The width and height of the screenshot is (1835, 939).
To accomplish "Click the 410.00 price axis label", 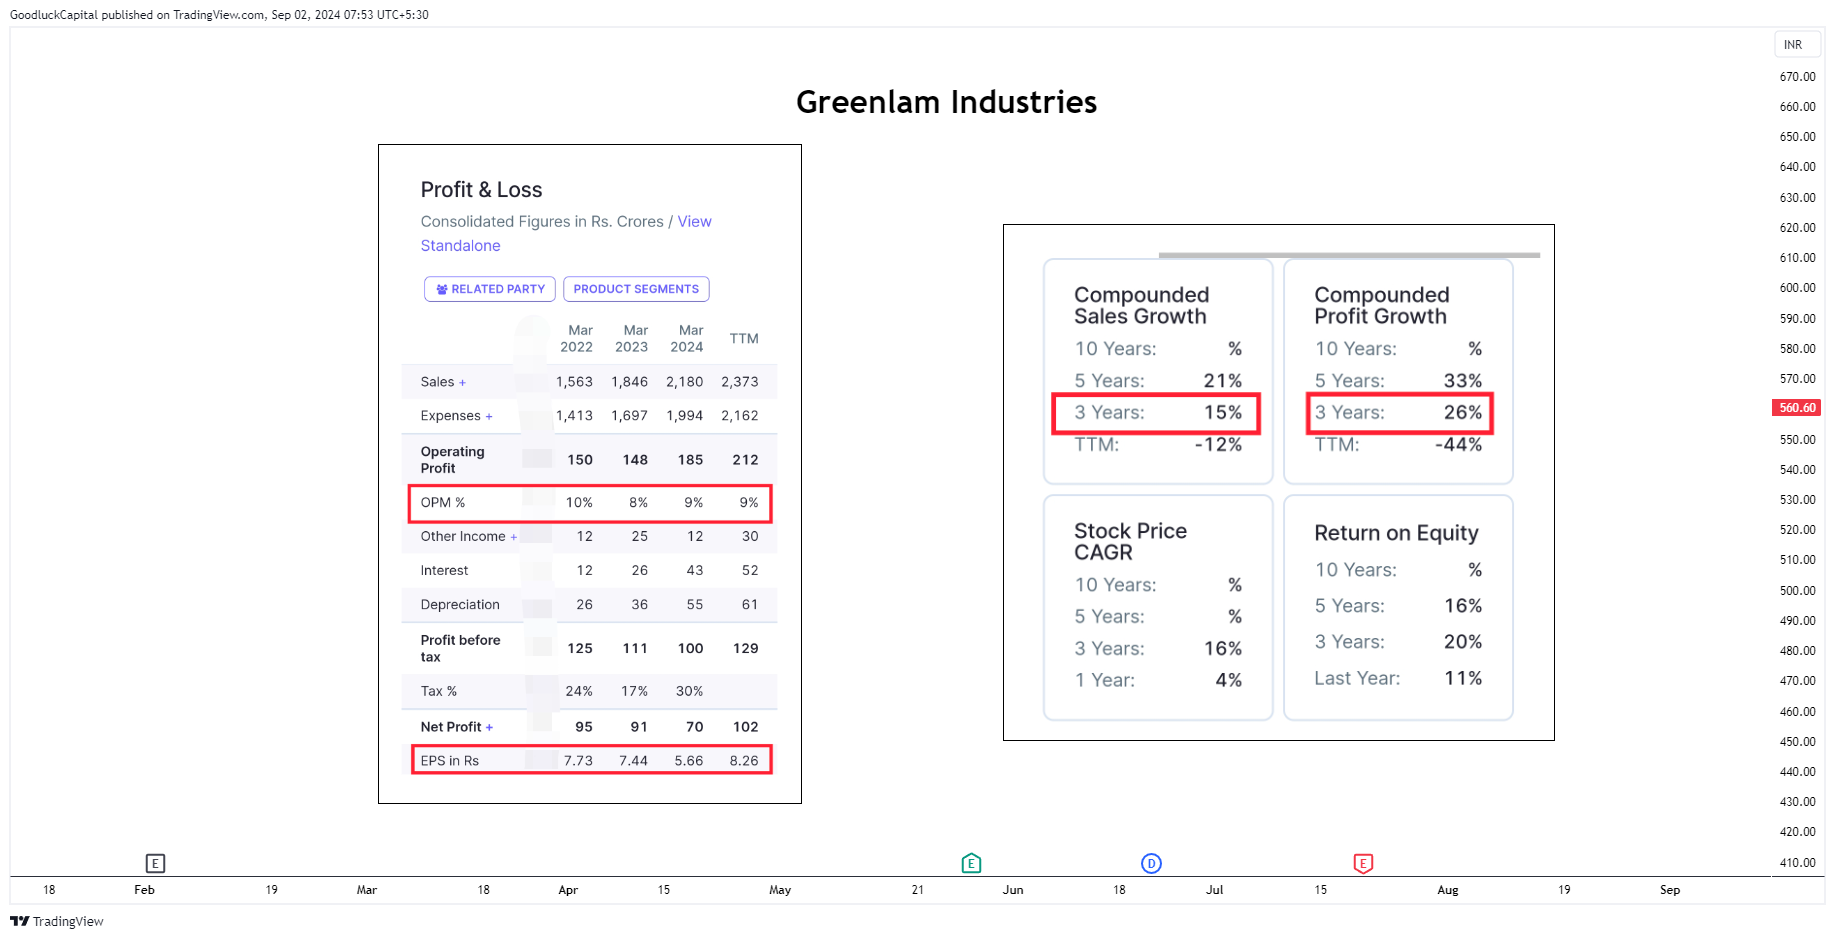I will [1797, 863].
